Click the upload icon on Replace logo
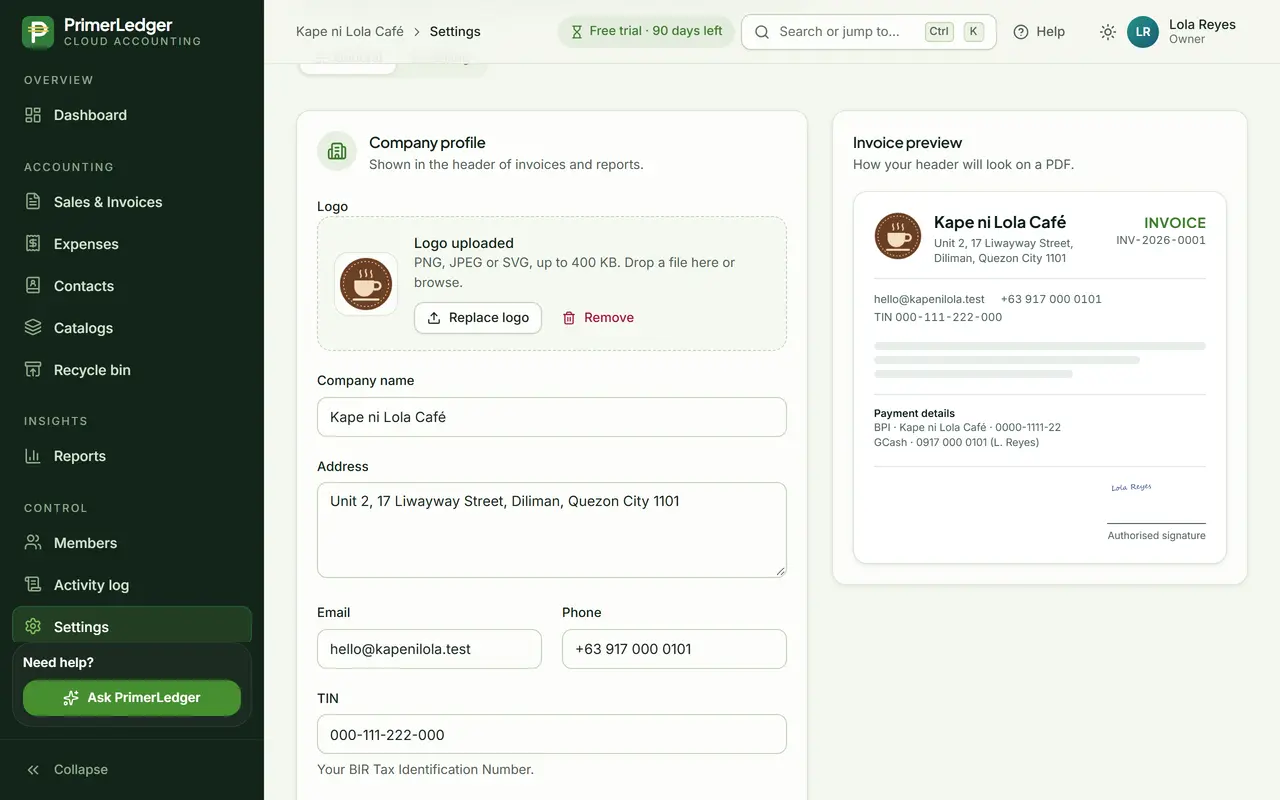1280x800 pixels. pyautogui.click(x=434, y=318)
